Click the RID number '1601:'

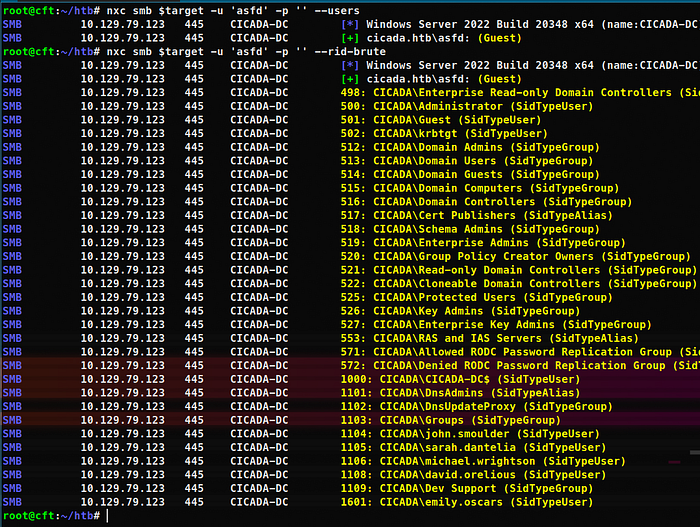tap(356, 502)
